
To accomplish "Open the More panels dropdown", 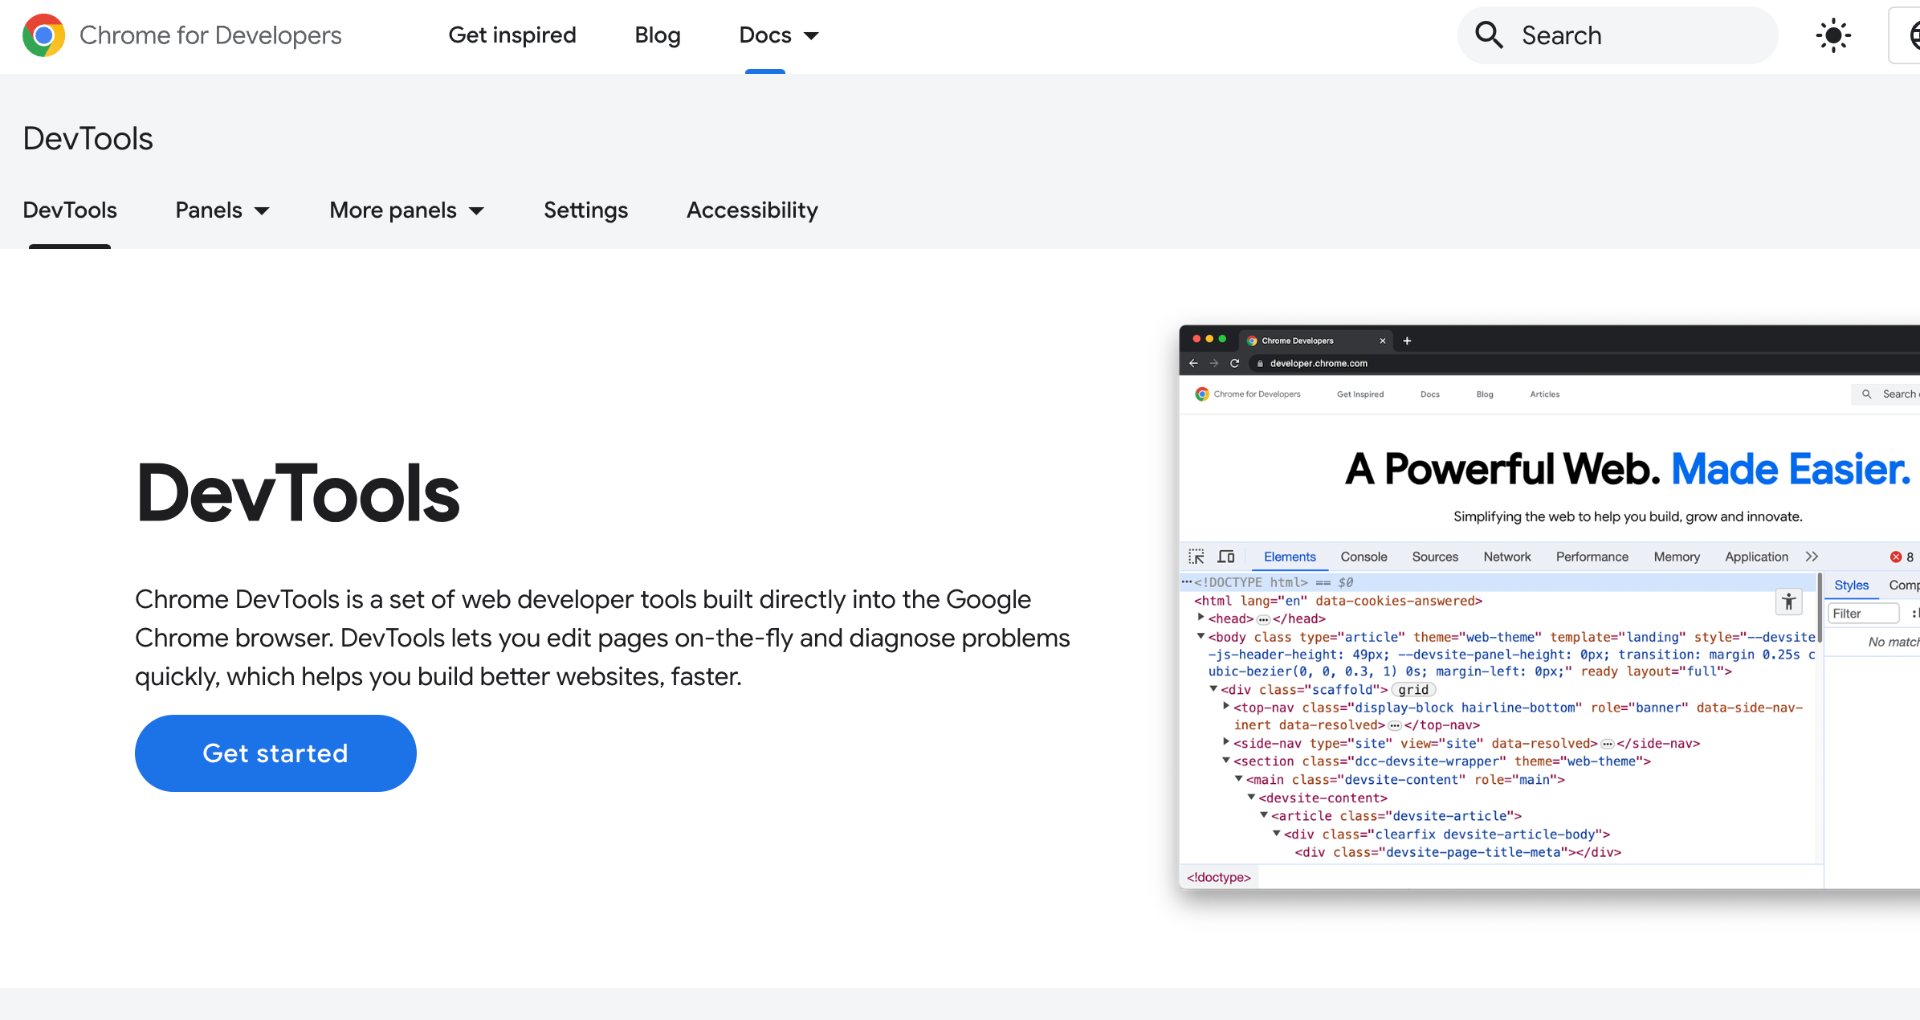I will [406, 210].
